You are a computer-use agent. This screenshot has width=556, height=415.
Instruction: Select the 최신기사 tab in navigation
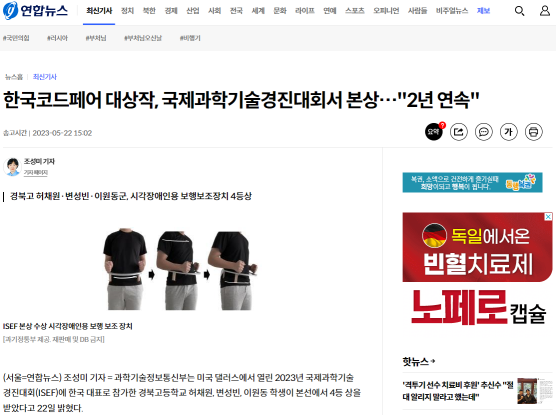(x=99, y=11)
